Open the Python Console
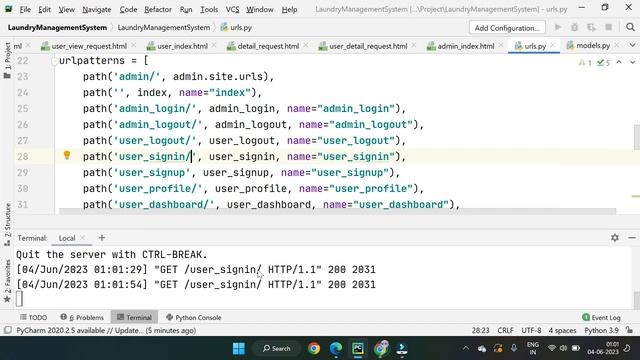This screenshot has height=360, width=640. (x=193, y=317)
